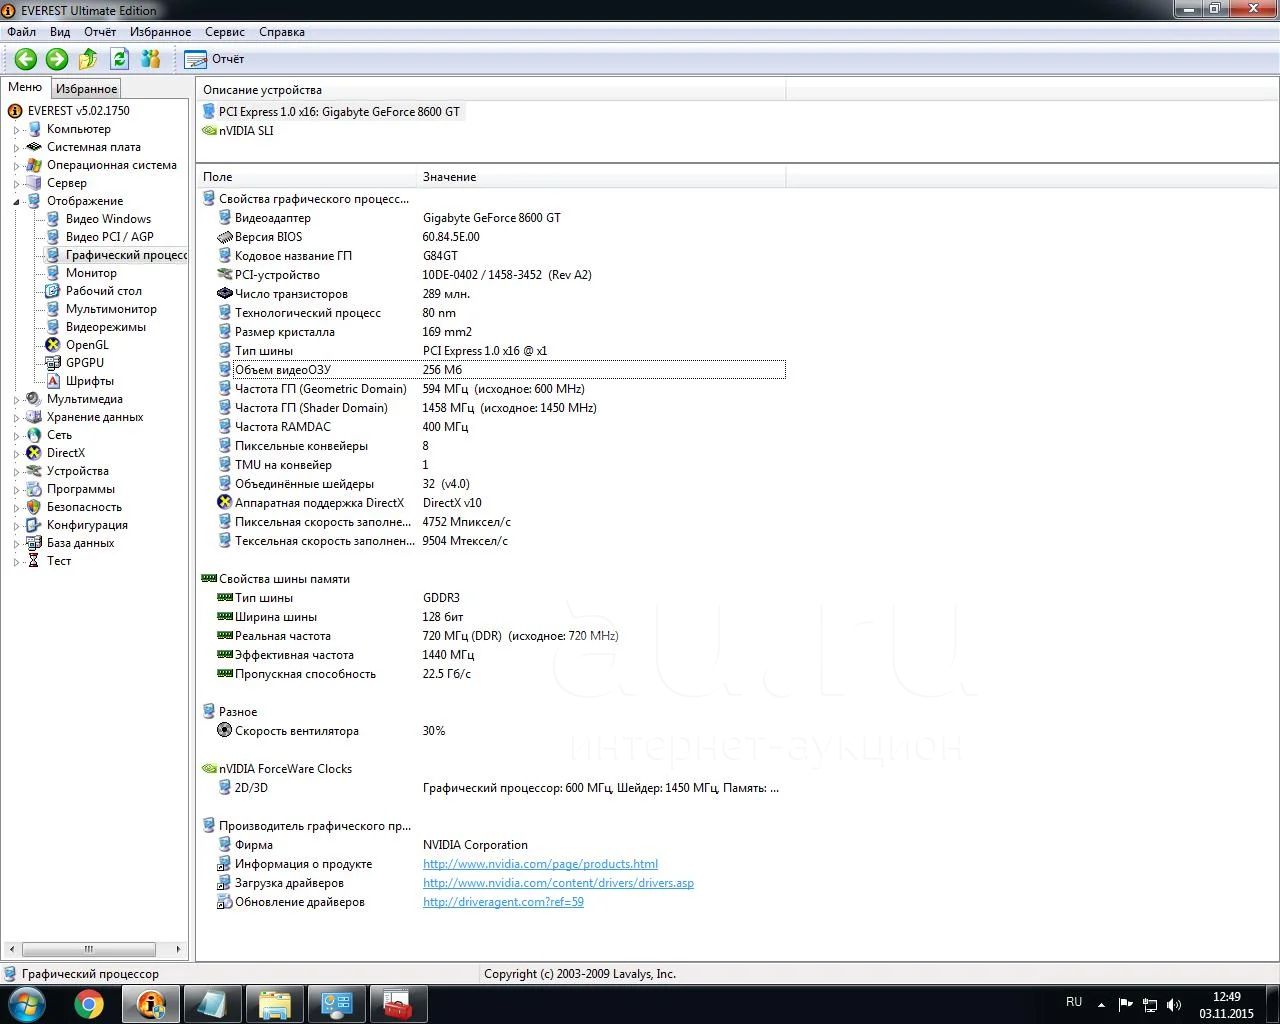Expand the Хранение данных tree node
This screenshot has width=1280, height=1024.
pyautogui.click(x=16, y=417)
